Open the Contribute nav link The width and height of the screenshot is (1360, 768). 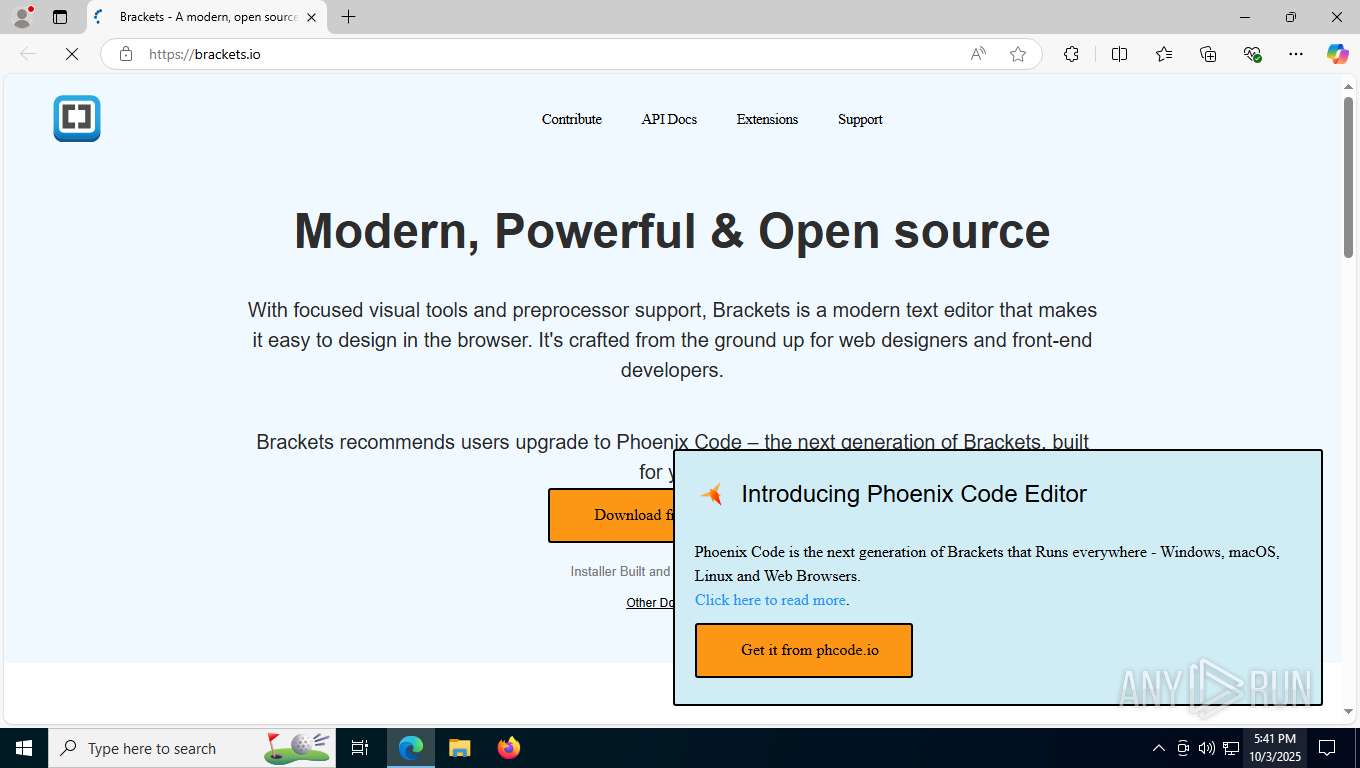572,119
